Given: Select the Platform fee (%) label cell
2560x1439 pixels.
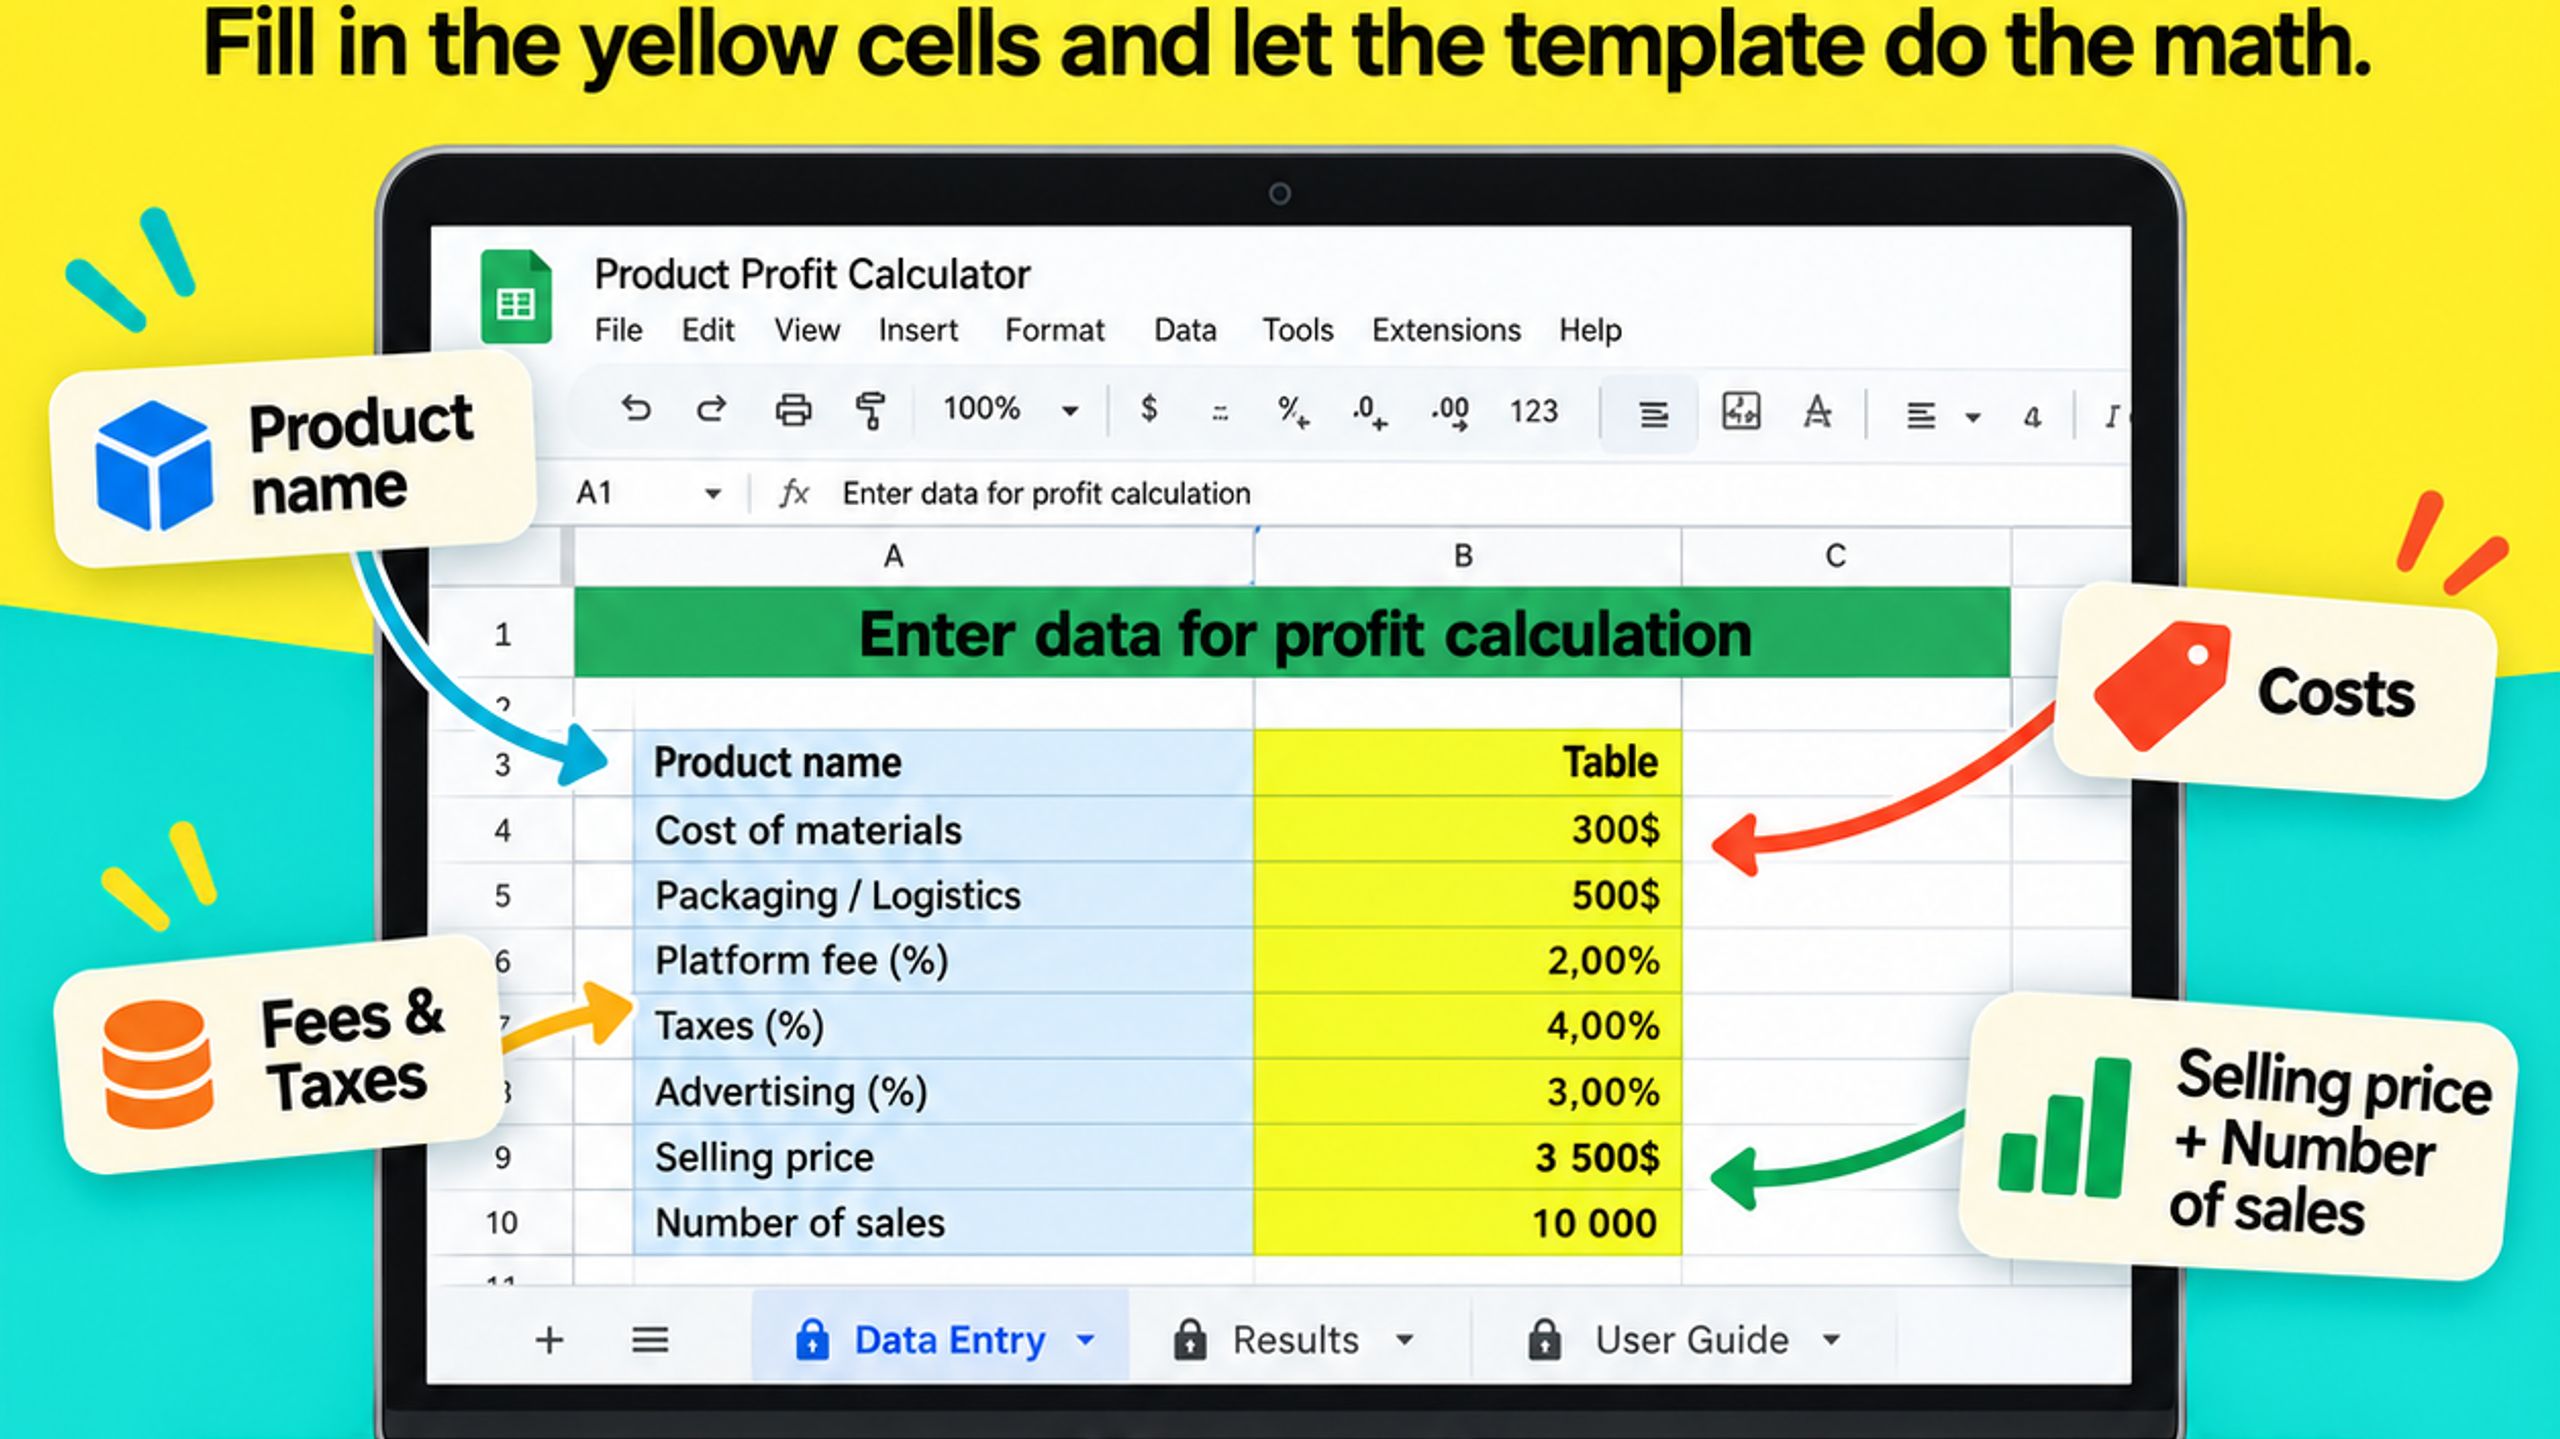Looking at the screenshot, I should tap(943, 960).
